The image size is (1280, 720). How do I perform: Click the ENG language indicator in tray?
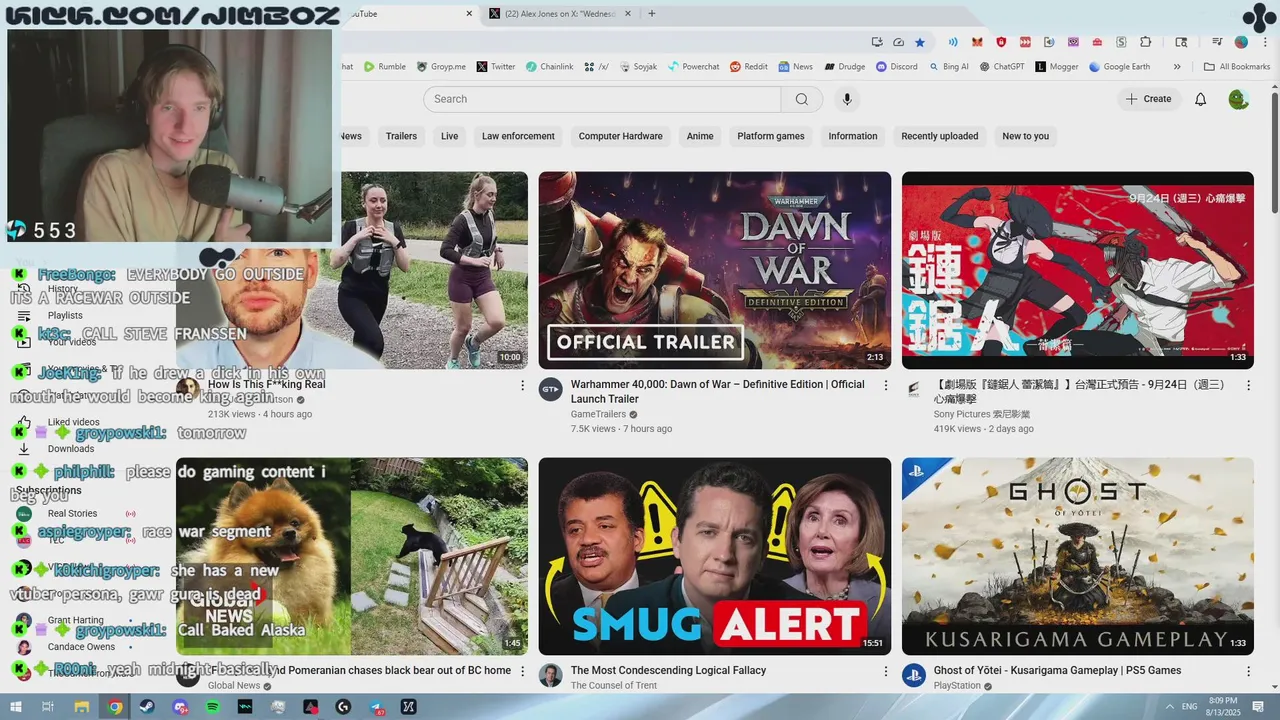1189,707
